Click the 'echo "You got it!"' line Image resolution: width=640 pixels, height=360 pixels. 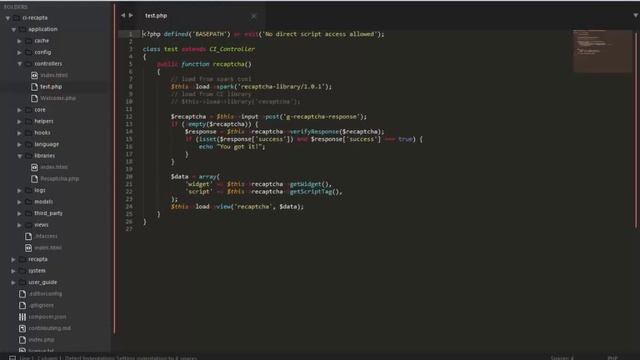(x=231, y=147)
